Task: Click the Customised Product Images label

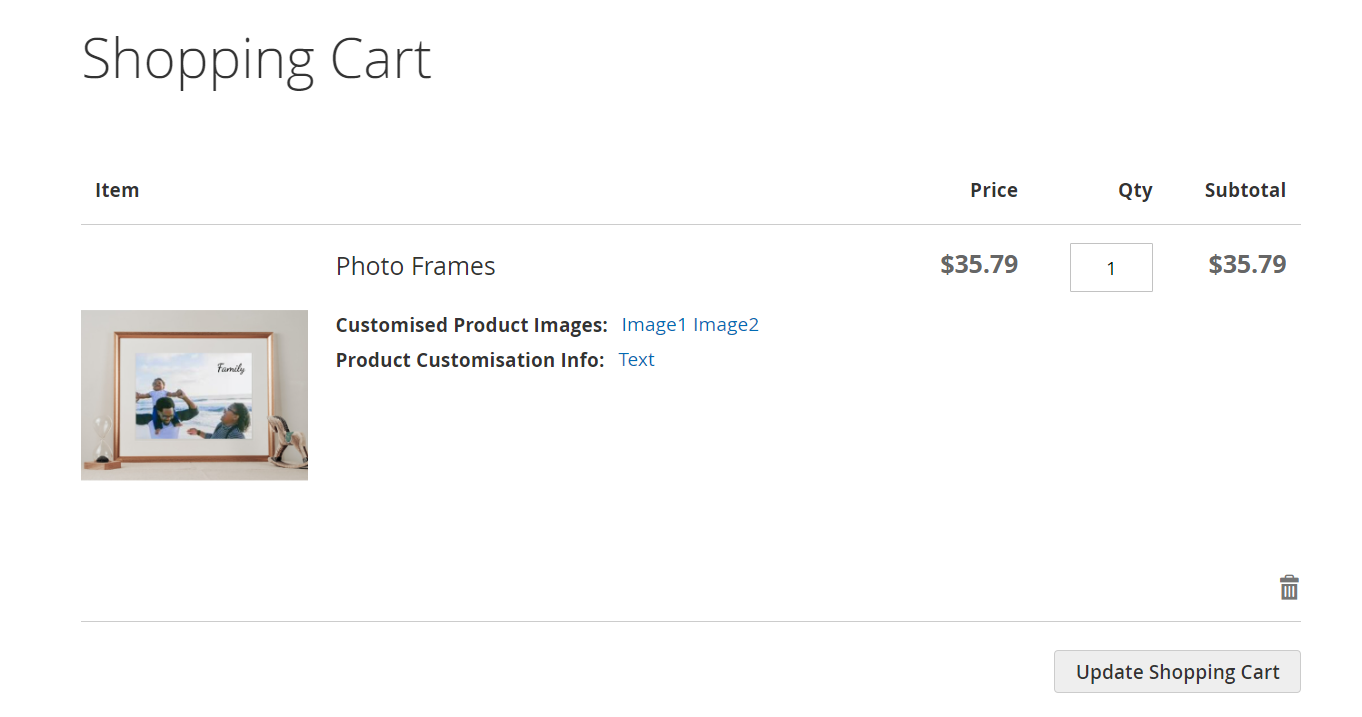Action: (471, 325)
